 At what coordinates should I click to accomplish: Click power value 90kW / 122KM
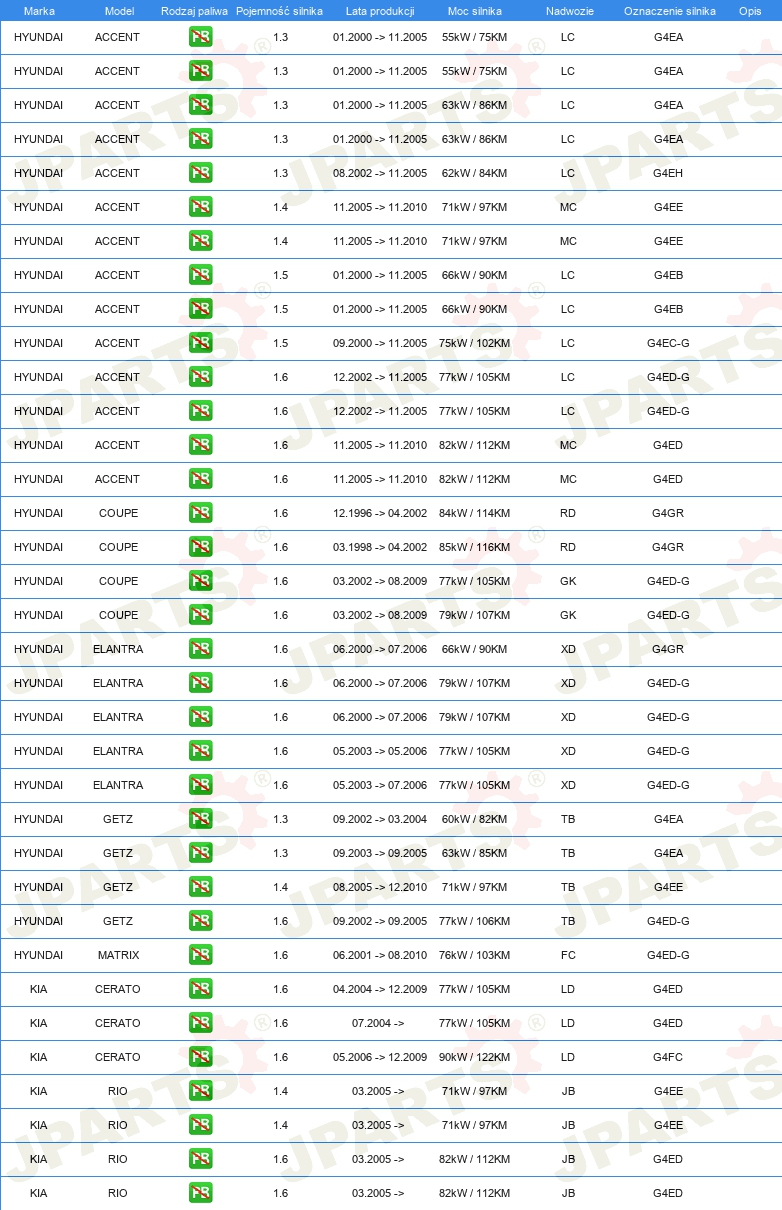click(x=474, y=1057)
